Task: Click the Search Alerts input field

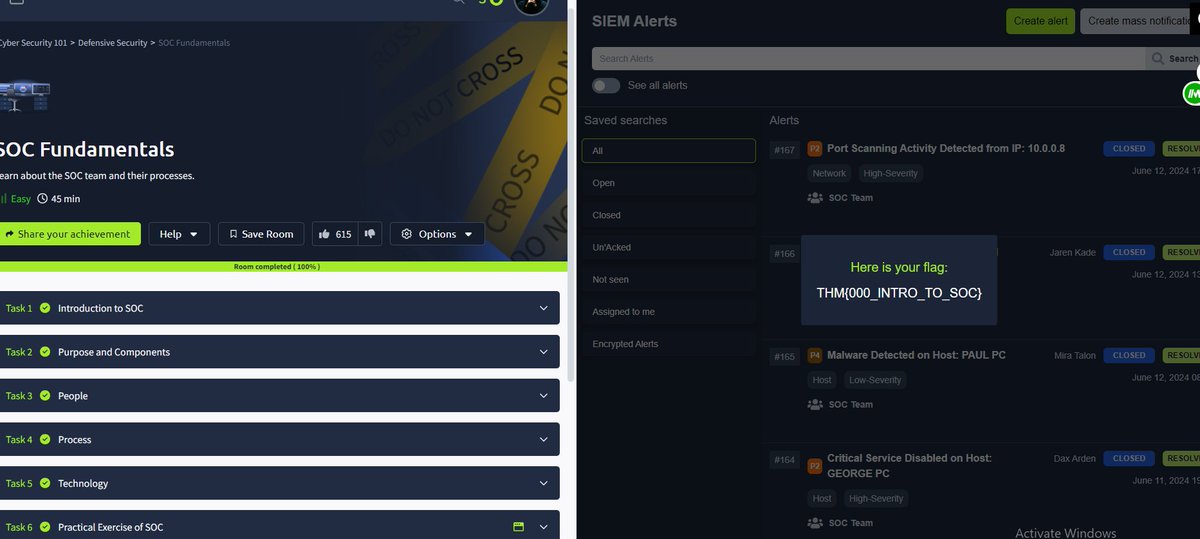Action: coord(868,59)
